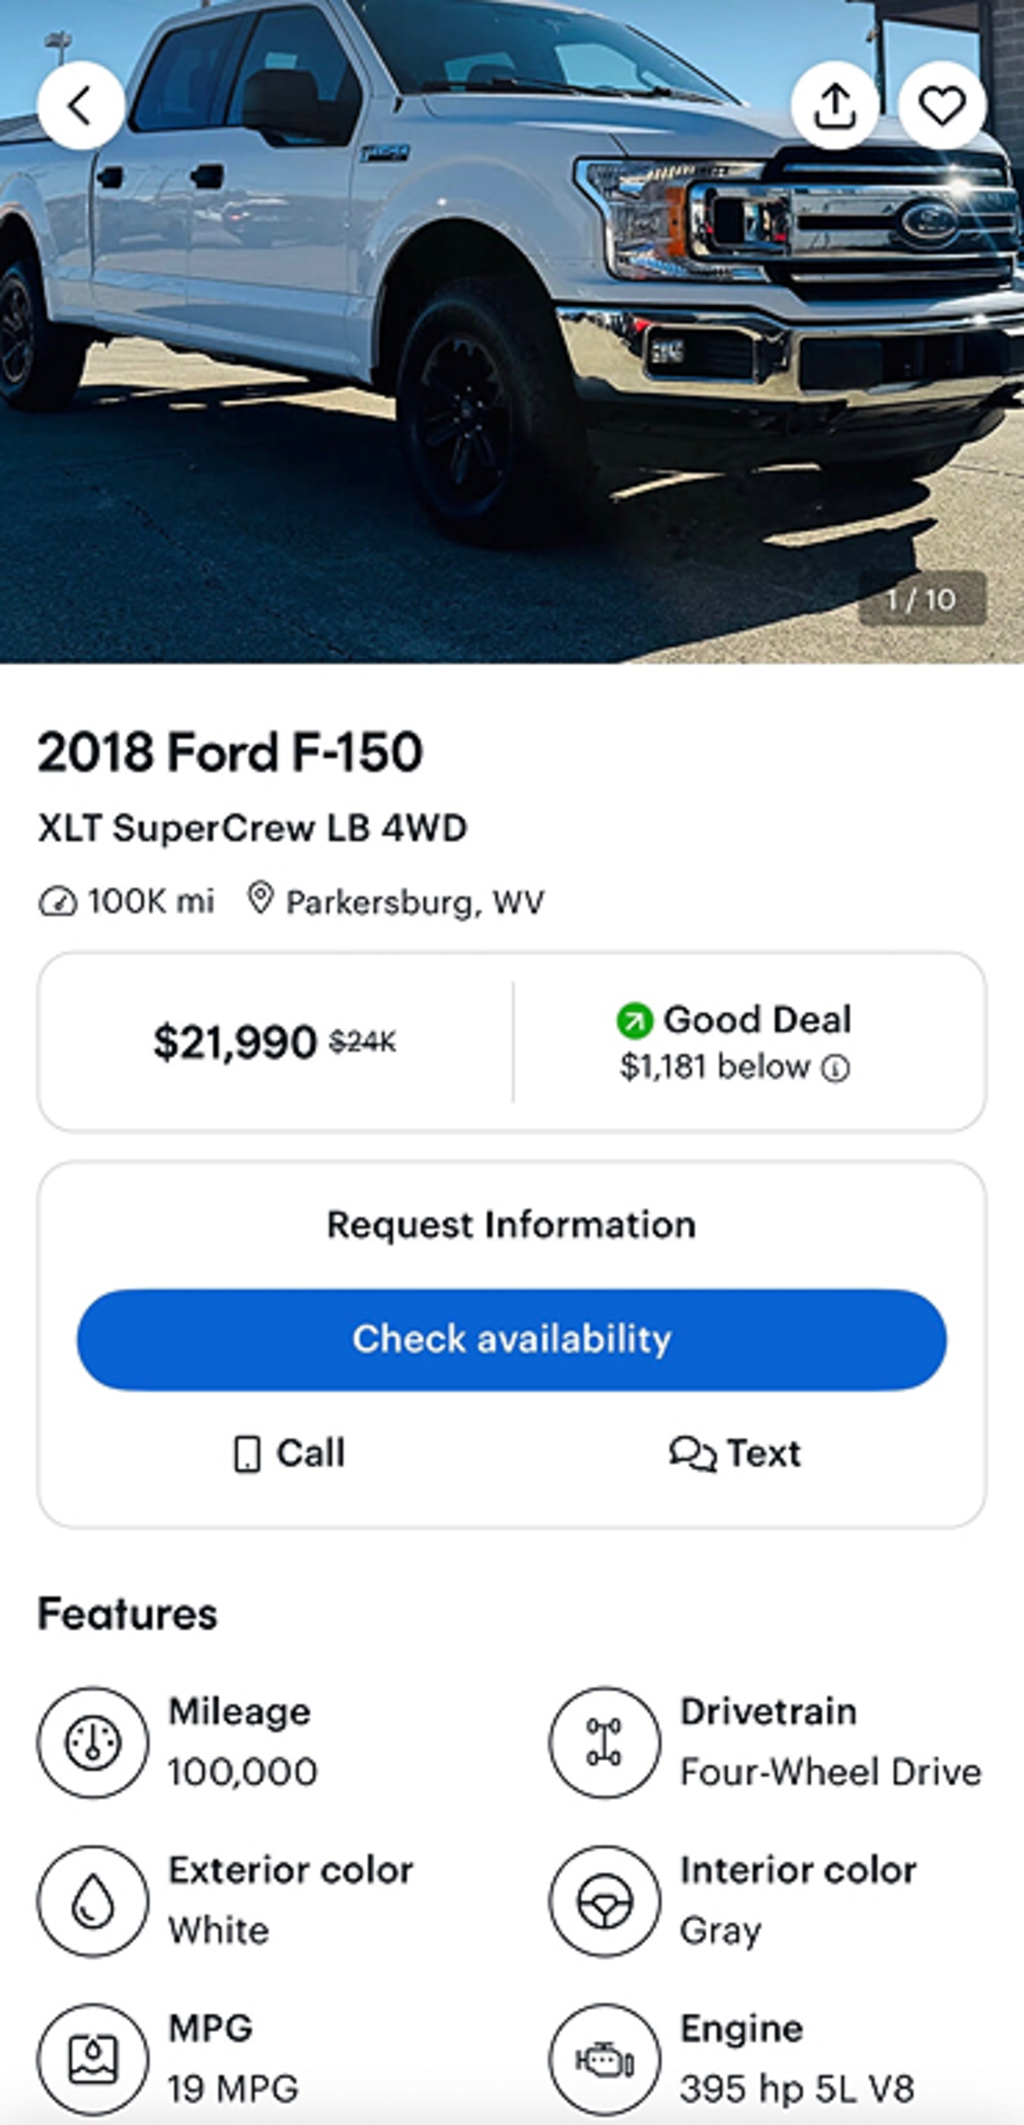This screenshot has height=2125, width=1024.
Task: Click the 100K mi odometer icon
Action: [57, 902]
